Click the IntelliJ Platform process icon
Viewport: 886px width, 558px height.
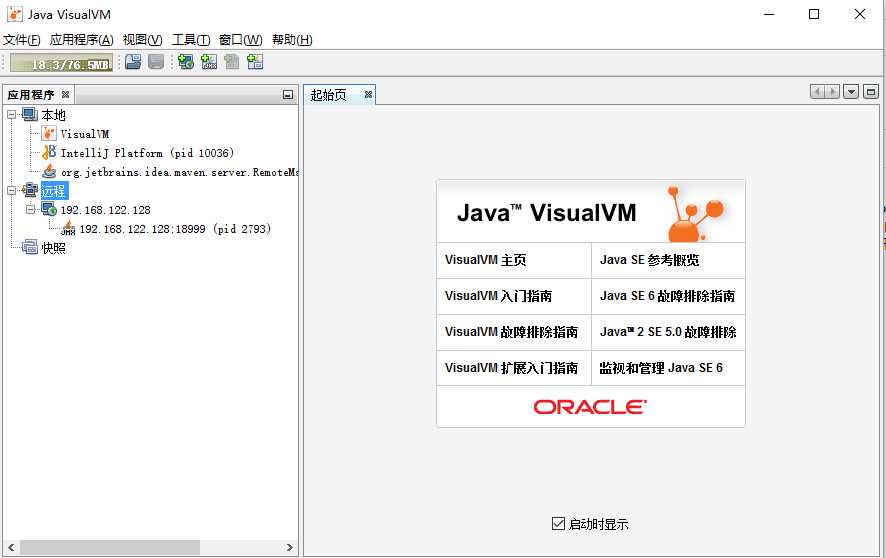[x=49, y=152]
